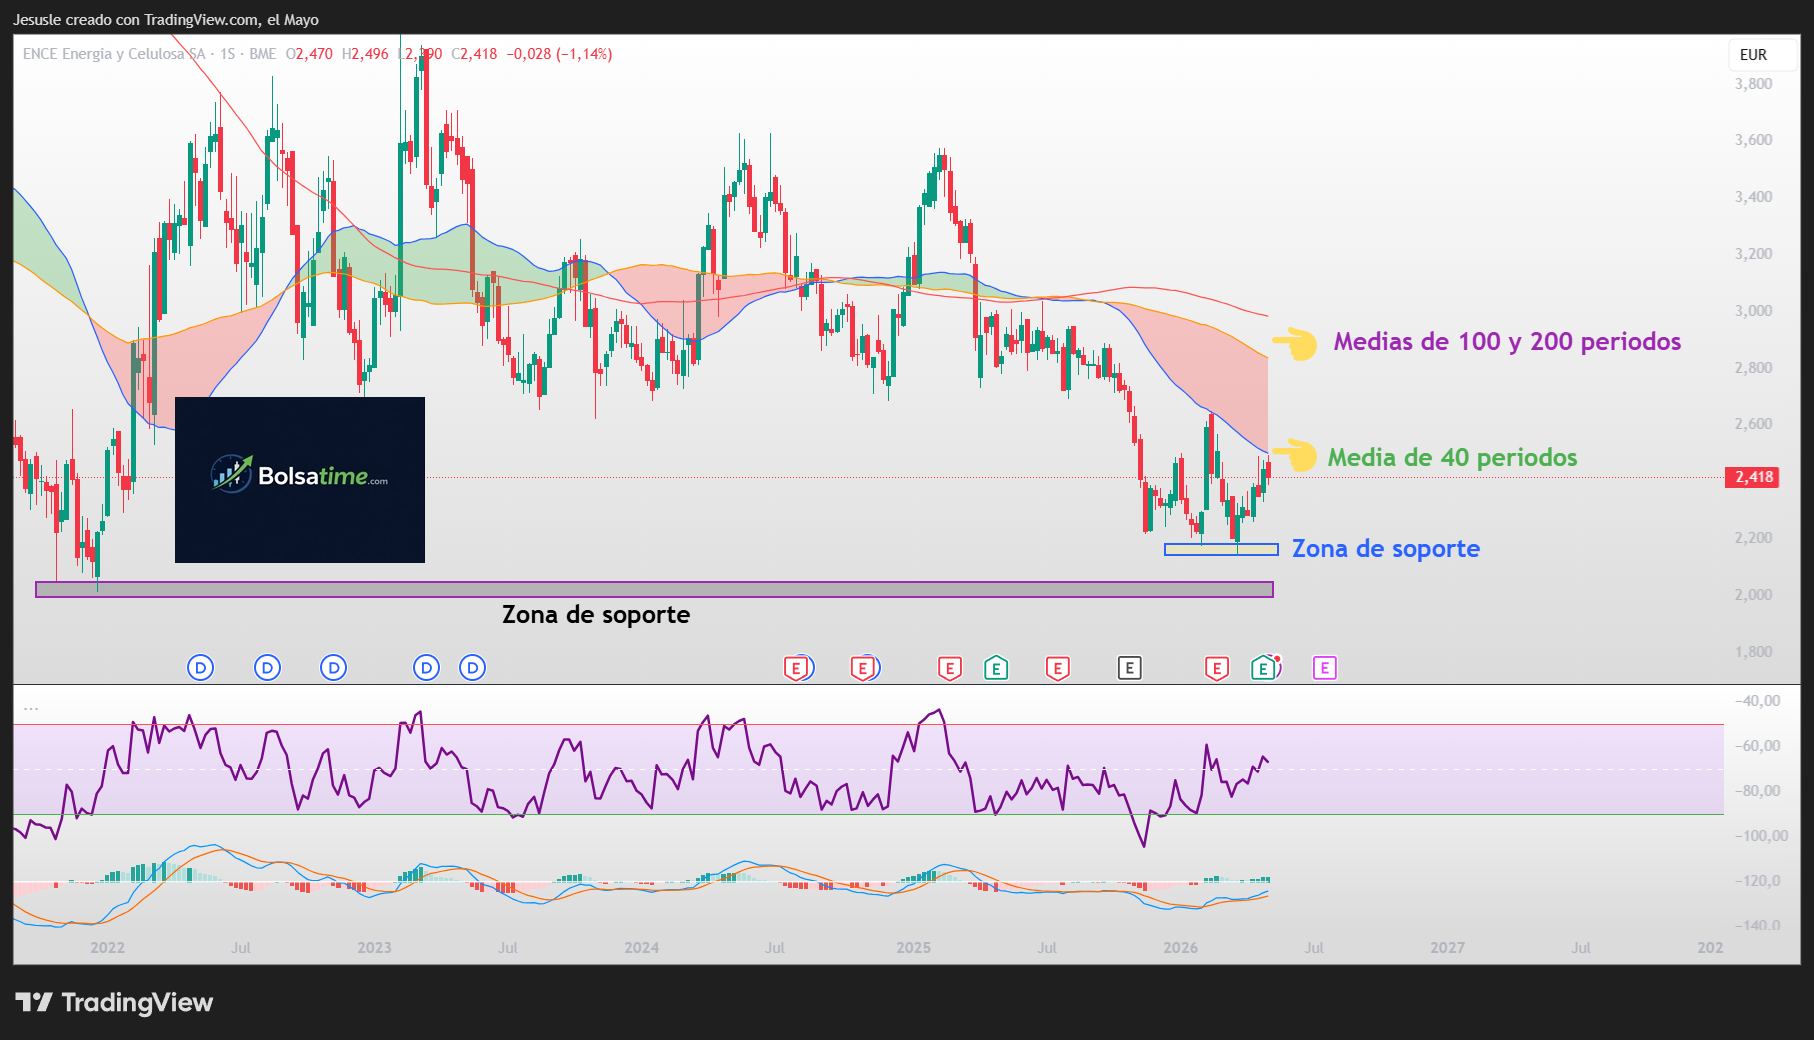Open the indicator pane three-dots menu
This screenshot has height=1040, width=1814.
tap(31, 707)
